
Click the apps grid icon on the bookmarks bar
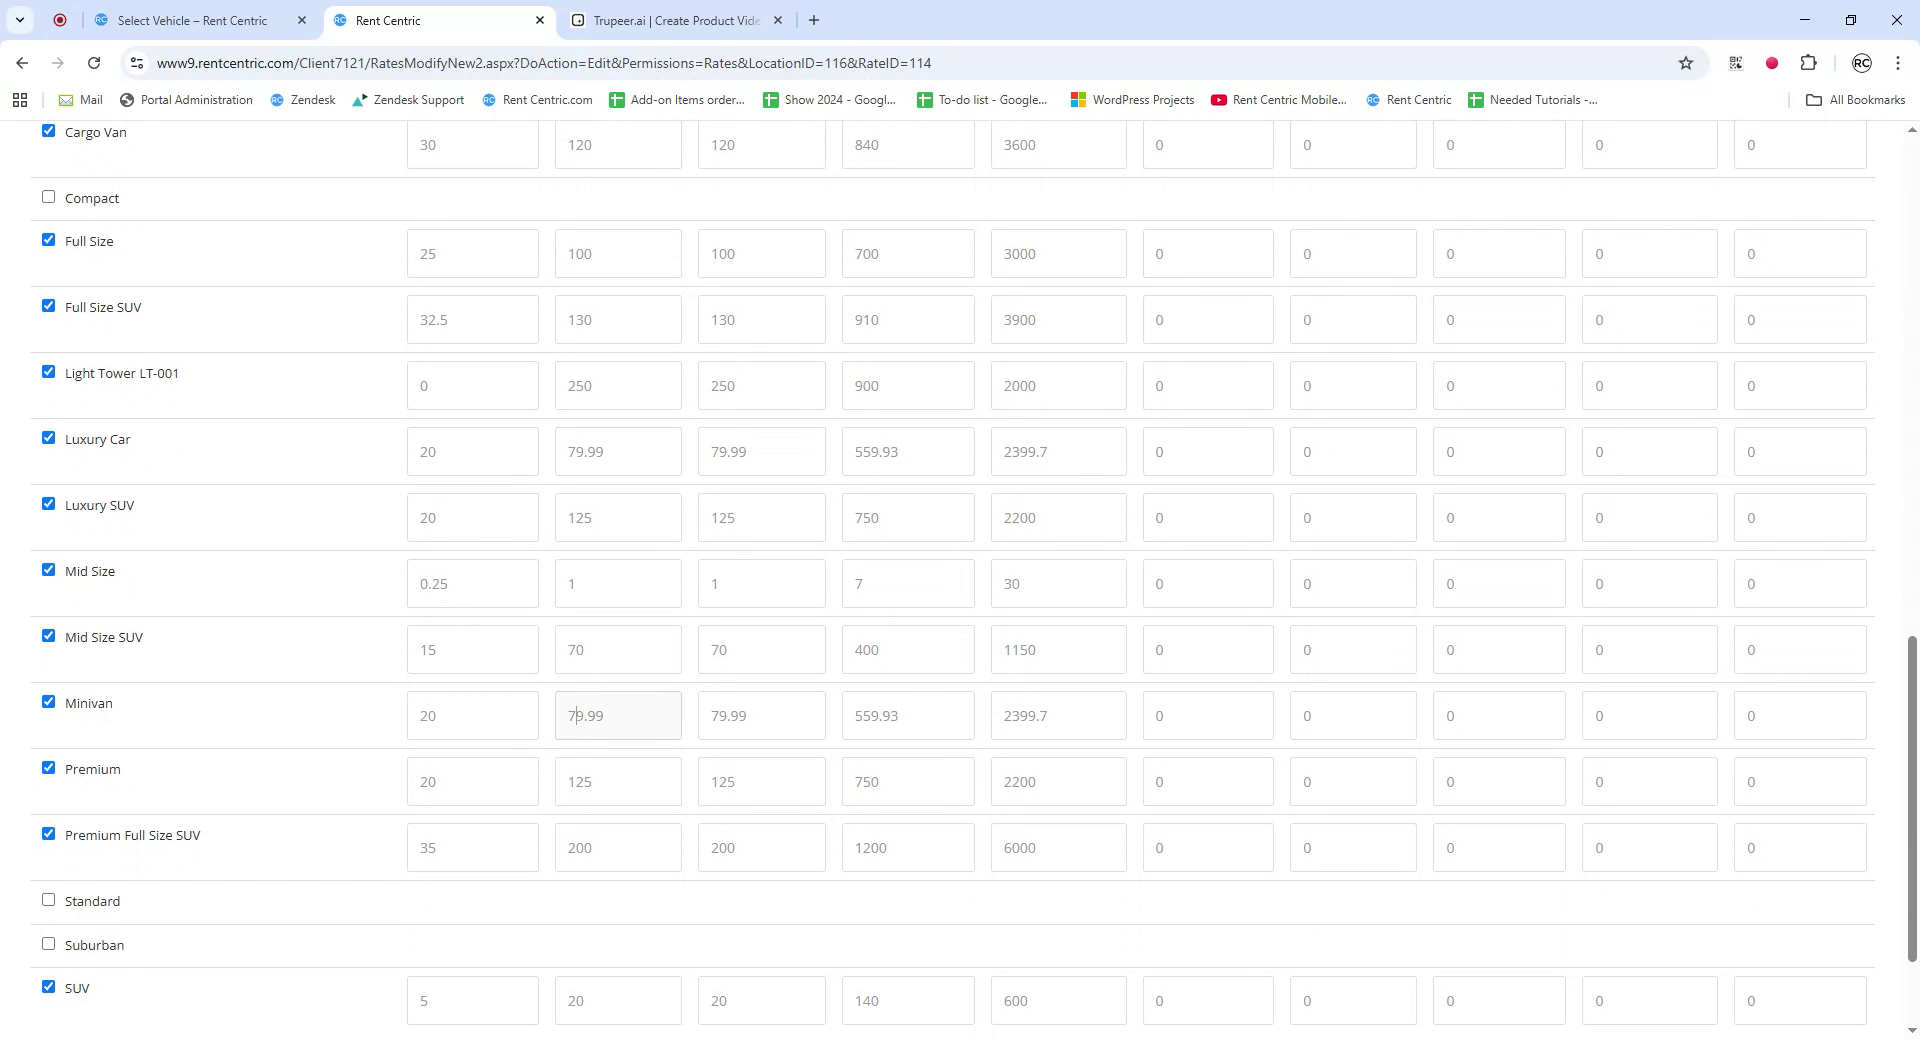pos(19,100)
